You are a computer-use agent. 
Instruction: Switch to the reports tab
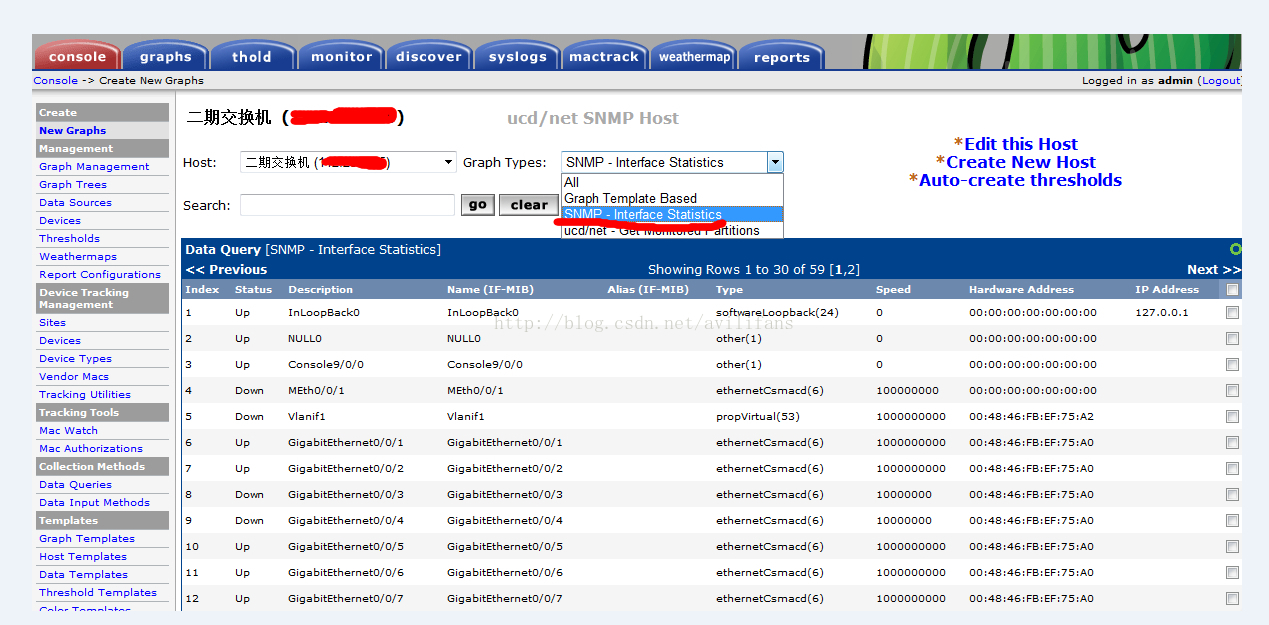pyautogui.click(x=782, y=57)
